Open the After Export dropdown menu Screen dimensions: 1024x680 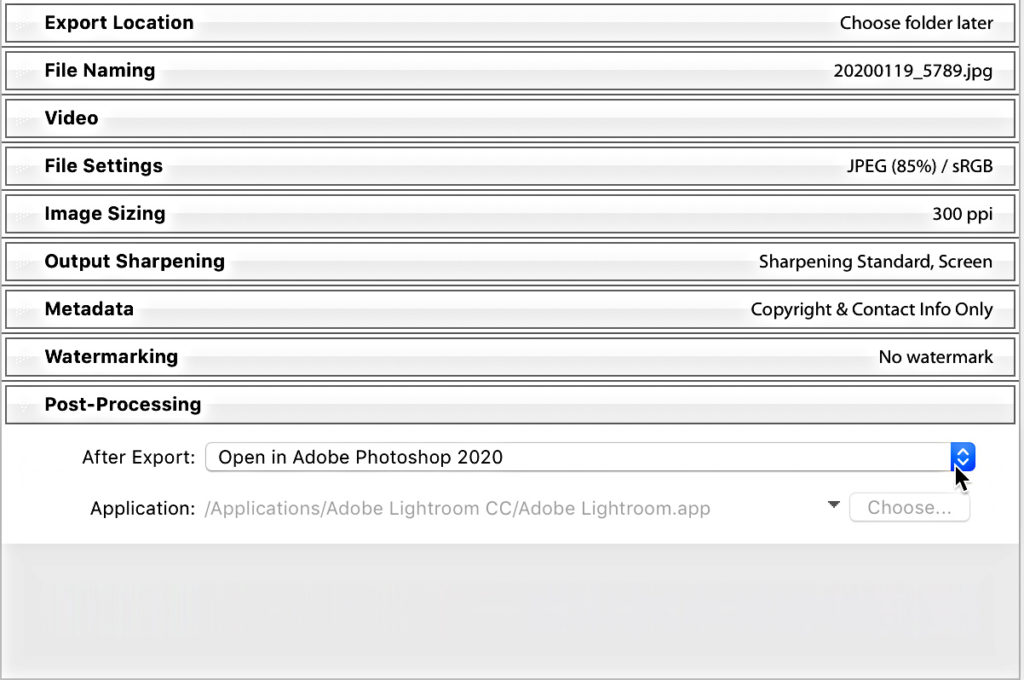pyautogui.click(x=590, y=457)
